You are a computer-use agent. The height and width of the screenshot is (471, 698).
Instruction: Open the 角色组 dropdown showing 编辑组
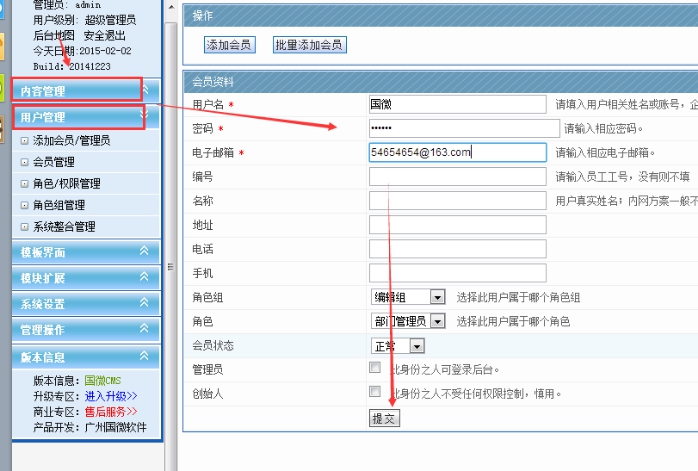(437, 297)
